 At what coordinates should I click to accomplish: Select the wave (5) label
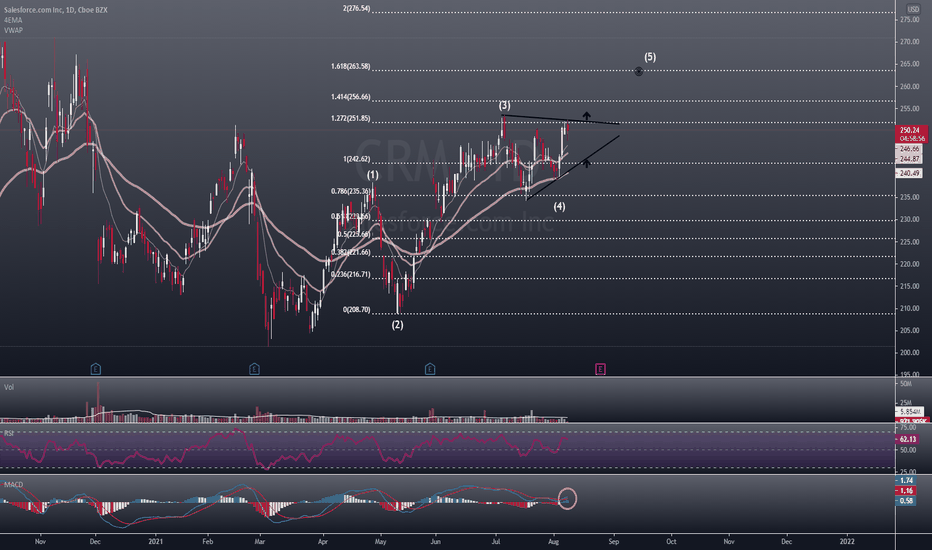coord(650,57)
